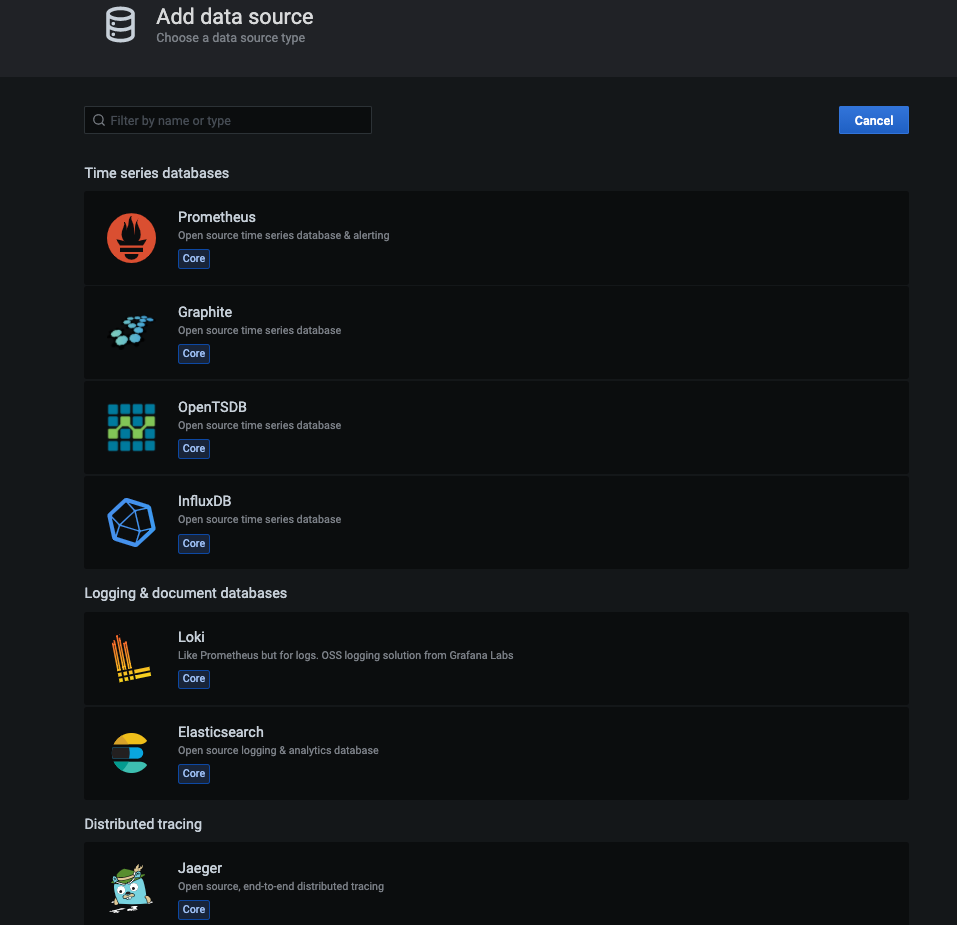Viewport: 957px width, 925px height.
Task: Select the Loki data source name
Action: 191,637
